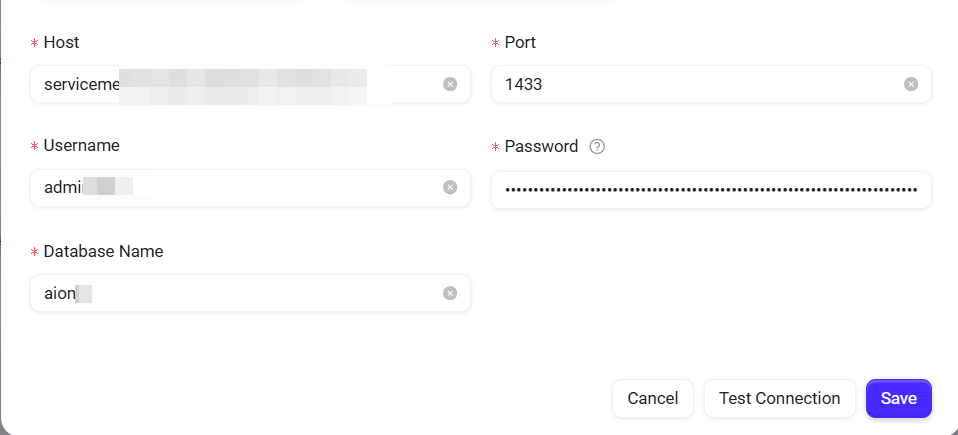Click inside the Host input field
Screen dimensions: 958x435
point(240,85)
